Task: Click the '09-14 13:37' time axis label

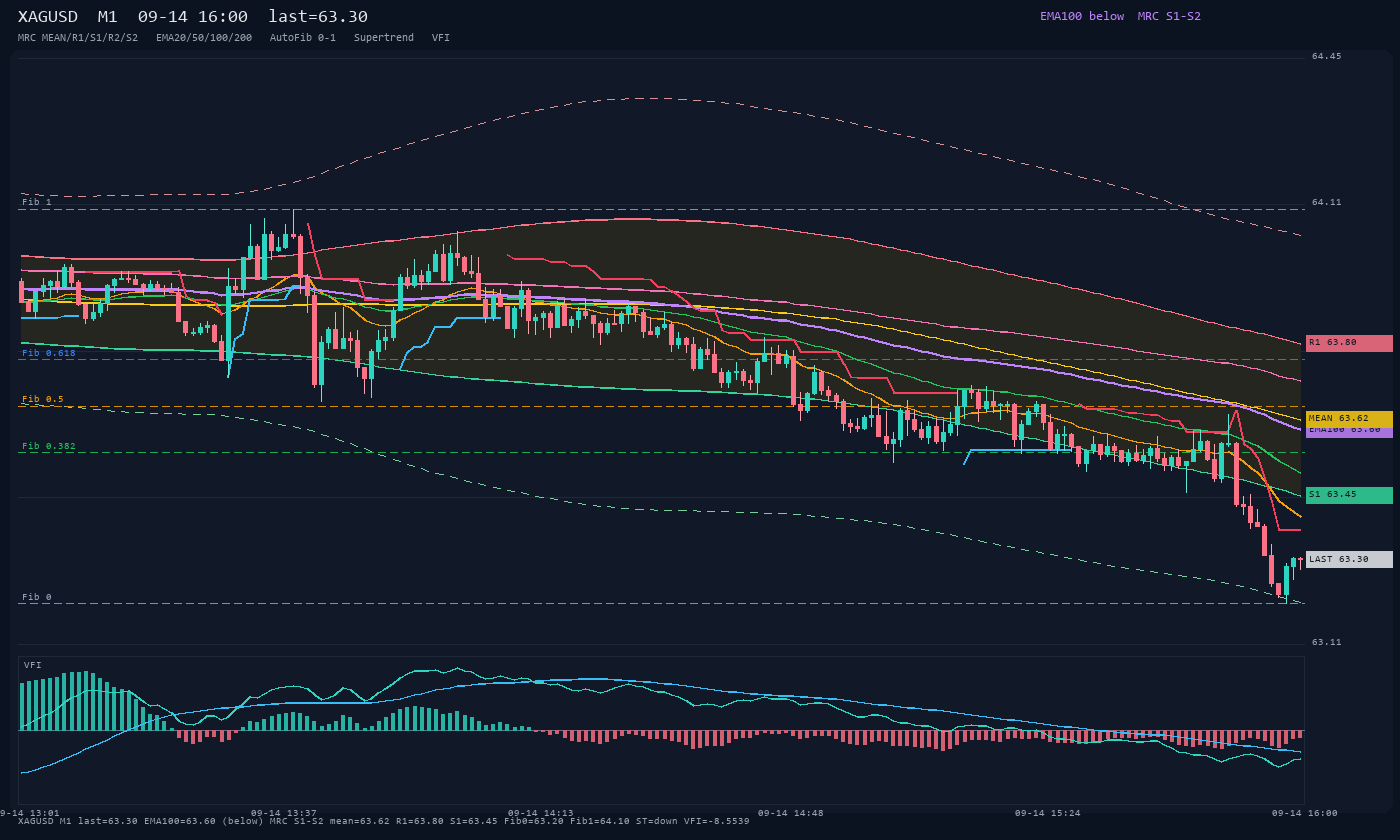Action: (284, 813)
